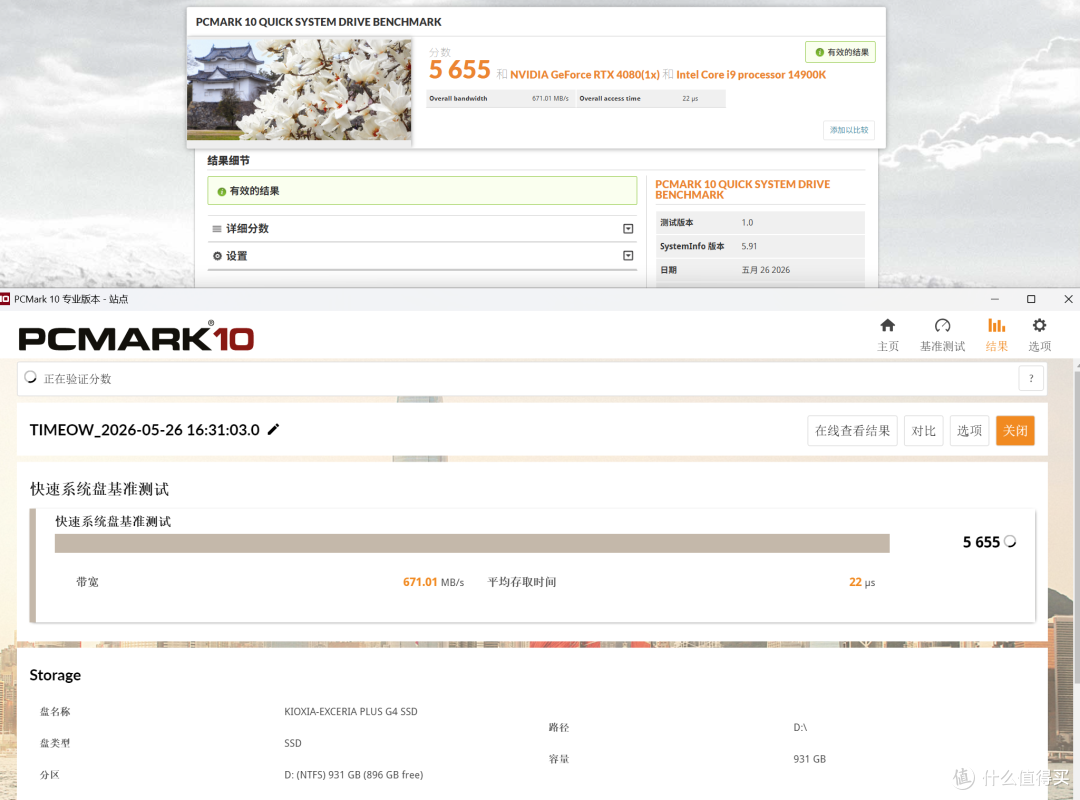Click the D:\ path value
Viewport: 1080px width, 800px height.
tap(800, 728)
